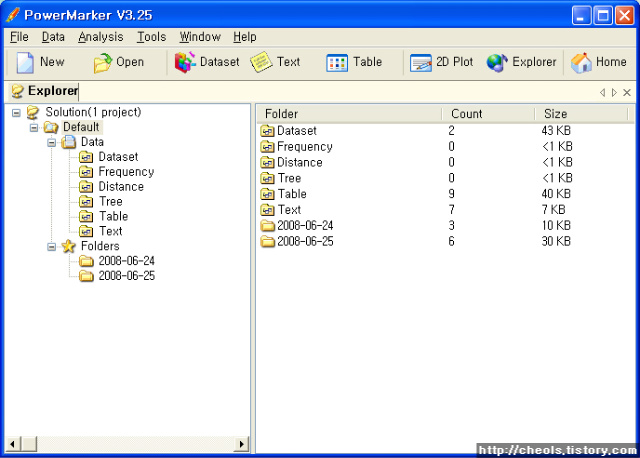Sort list by Folder column header
640x458 pixels.
click(349, 114)
